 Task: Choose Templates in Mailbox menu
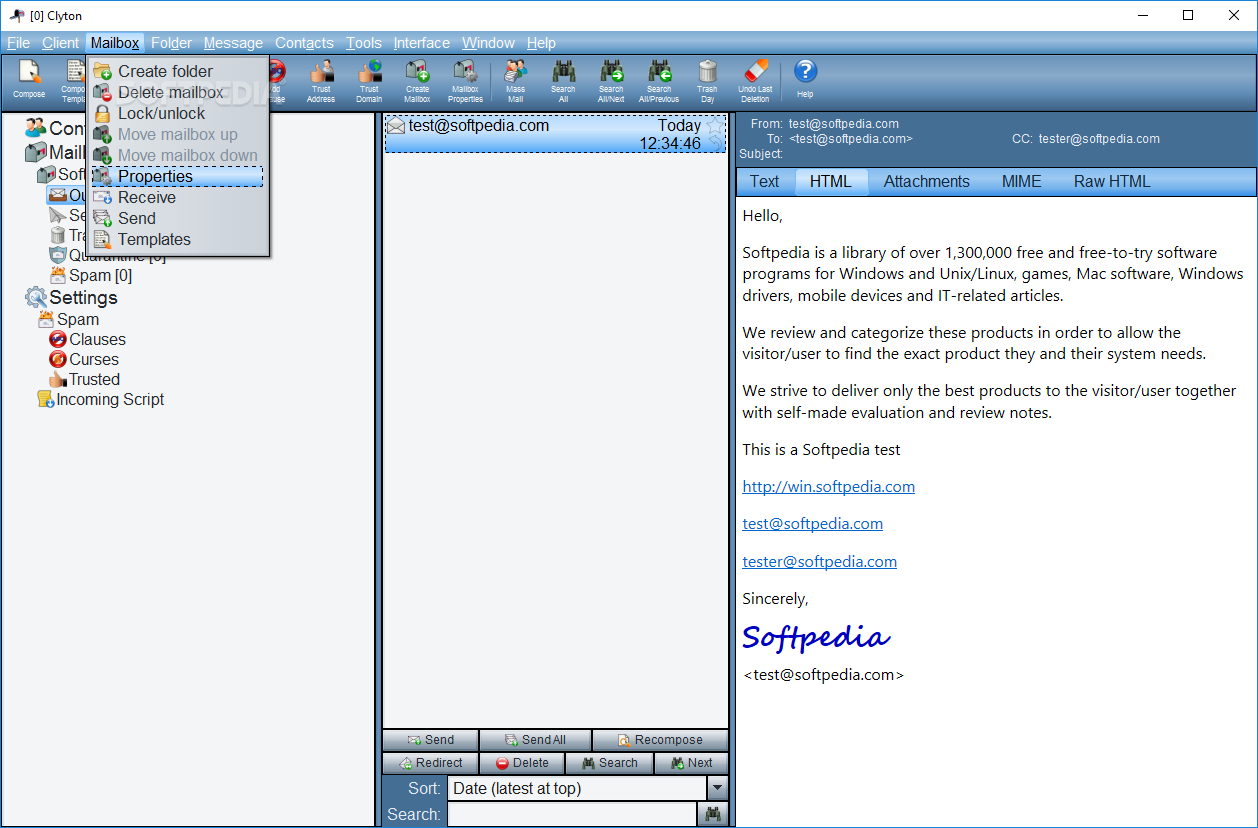point(177,239)
